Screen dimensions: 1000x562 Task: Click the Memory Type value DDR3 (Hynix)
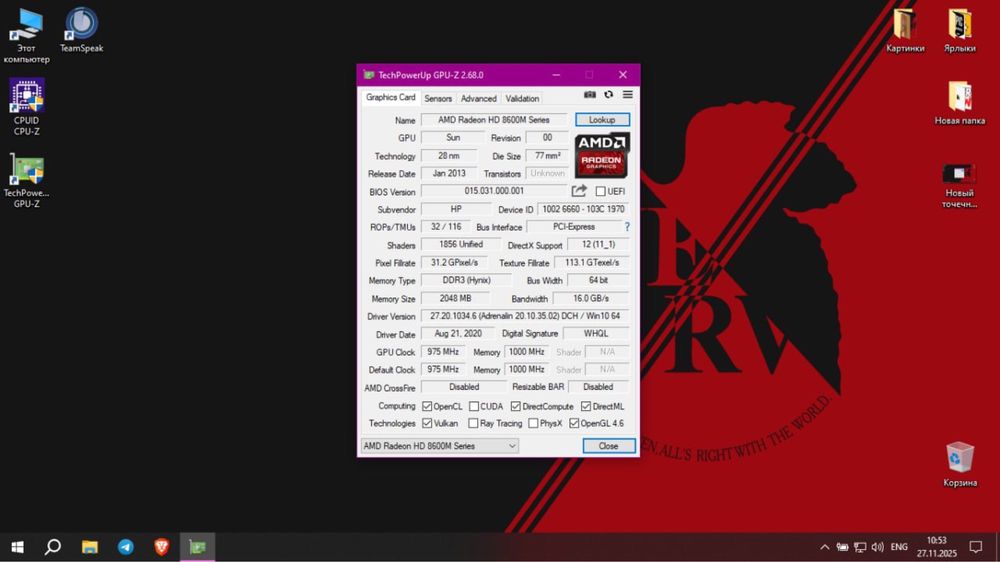[x=466, y=280]
